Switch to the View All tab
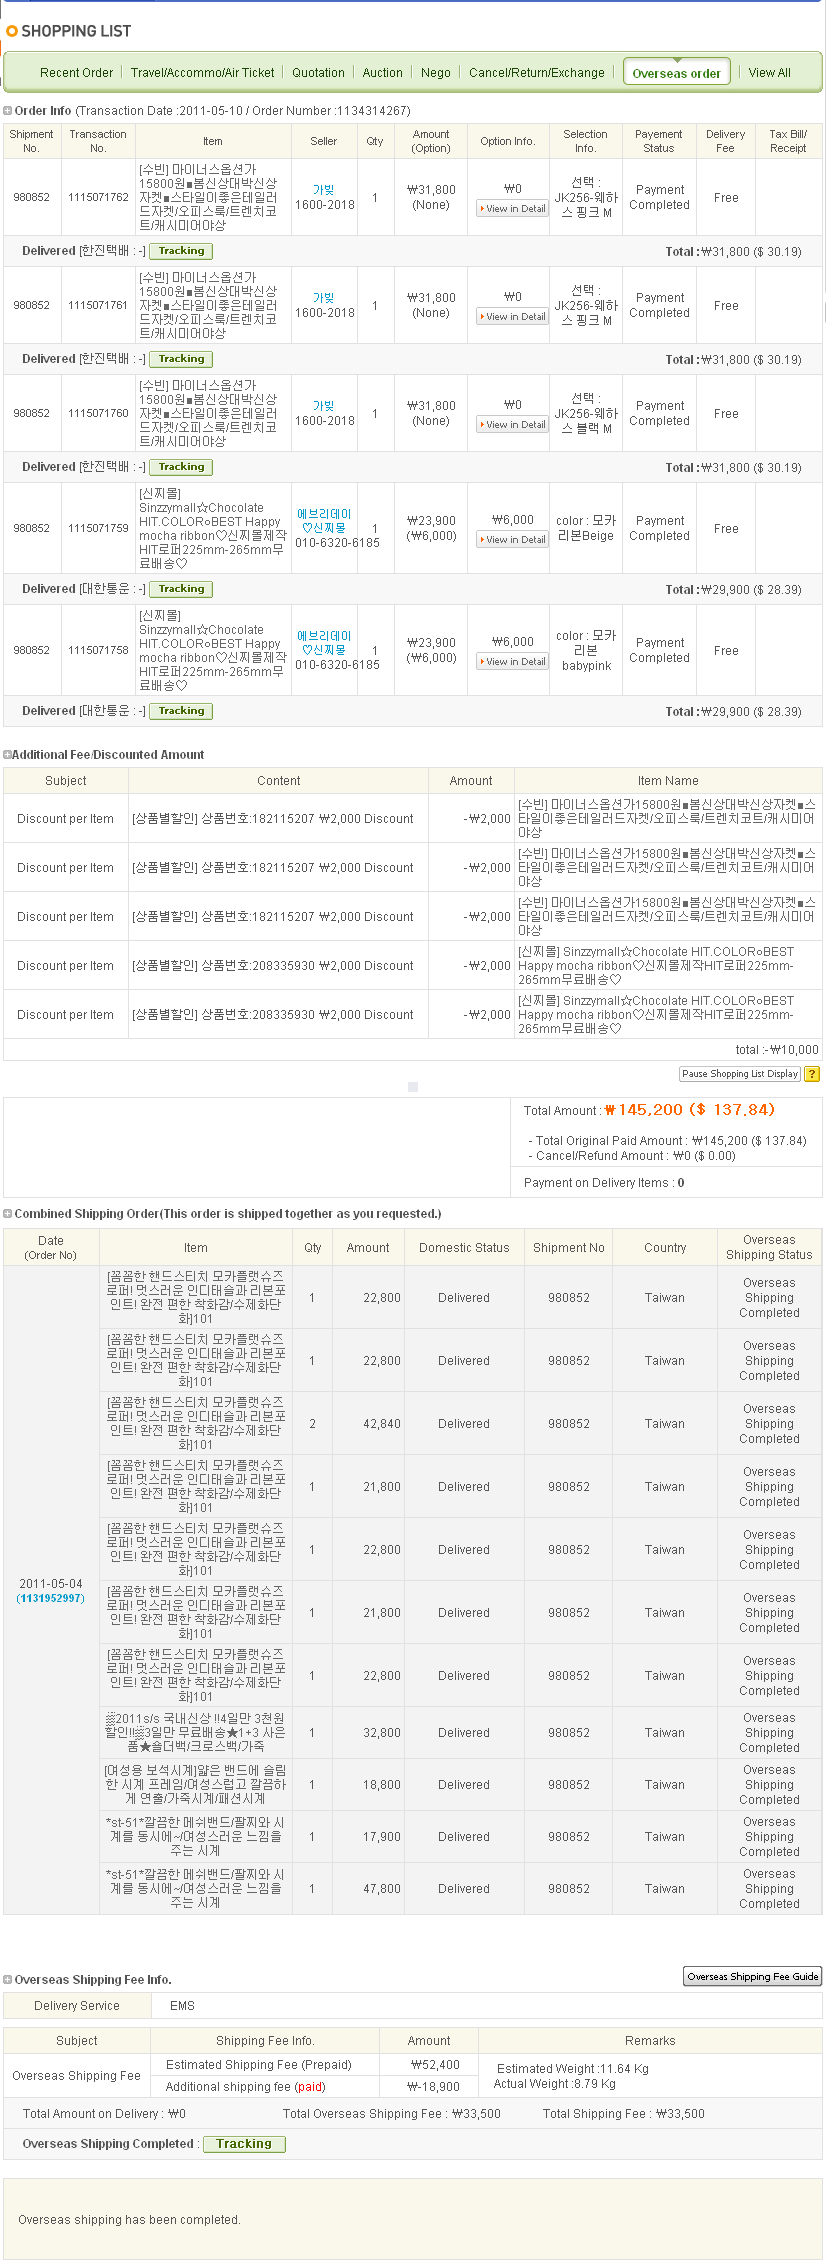The width and height of the screenshot is (826, 2260). 770,73
